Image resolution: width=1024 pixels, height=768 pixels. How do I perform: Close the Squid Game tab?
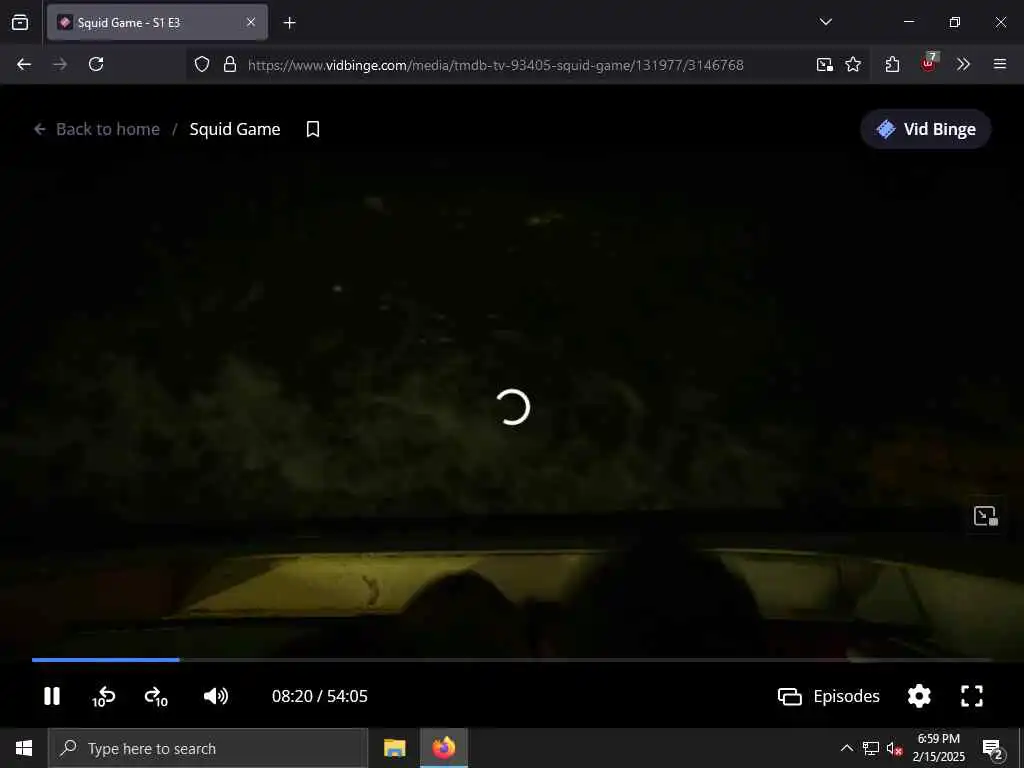point(251,22)
